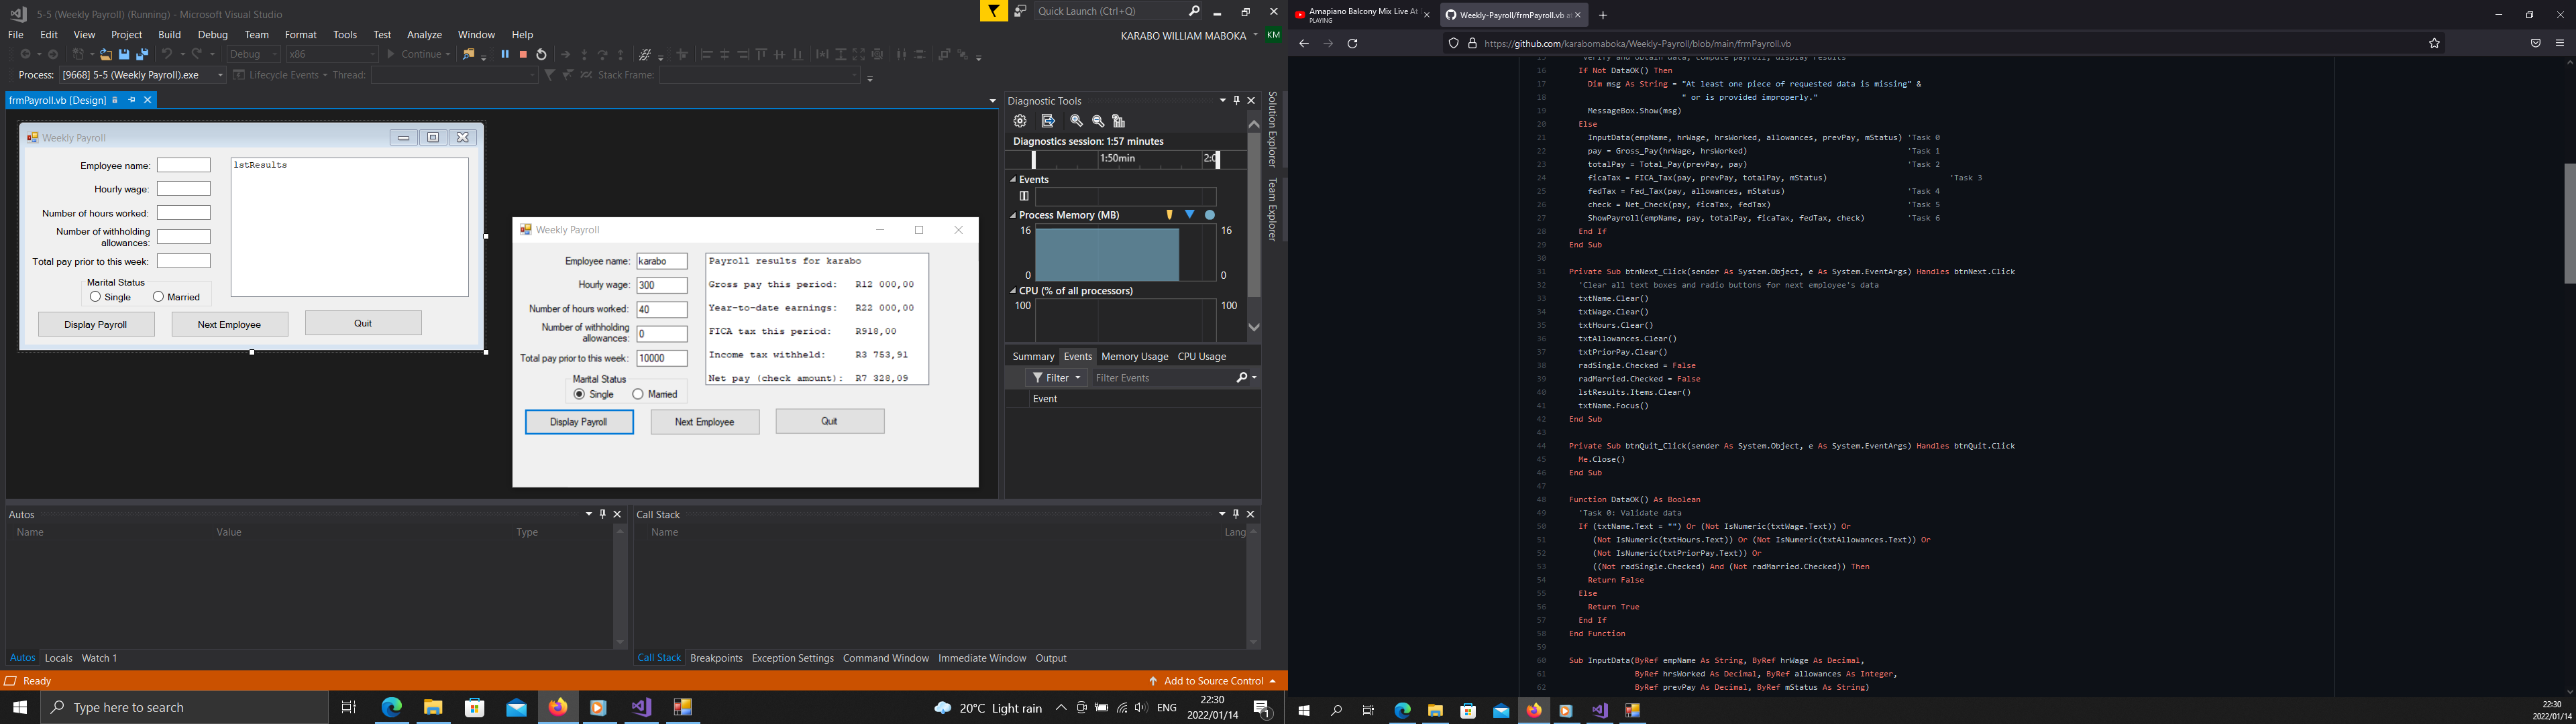Switch to the Breakpoints tab
The width and height of the screenshot is (2576, 724).
[x=716, y=658]
